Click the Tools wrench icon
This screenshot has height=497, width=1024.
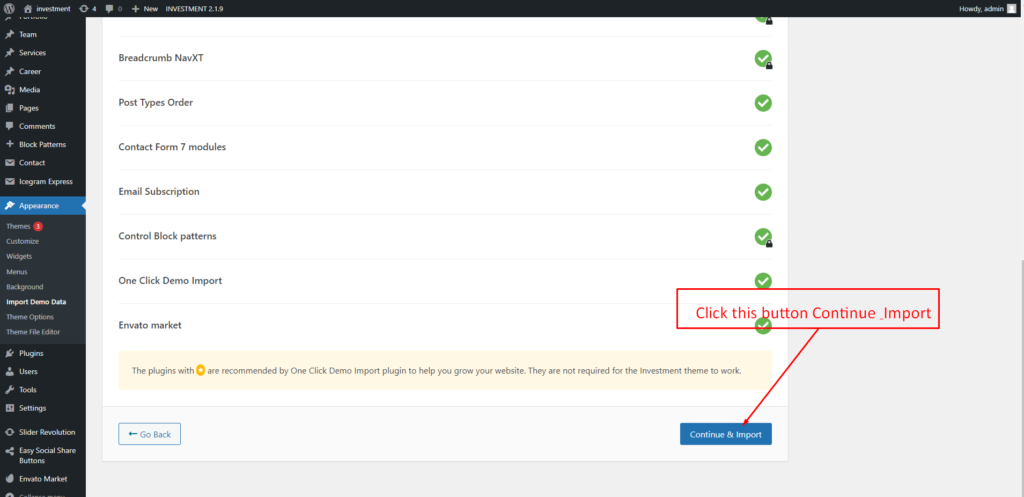point(10,390)
